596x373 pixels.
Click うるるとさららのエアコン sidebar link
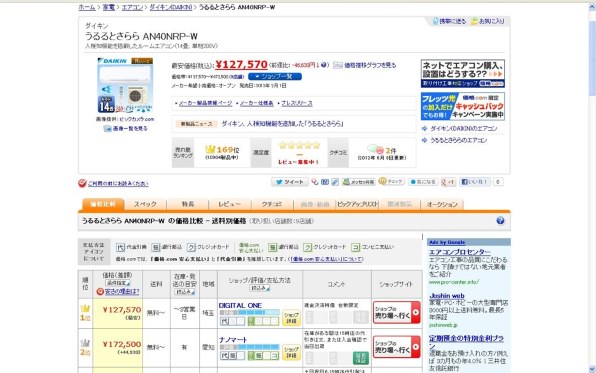[x=458, y=140]
